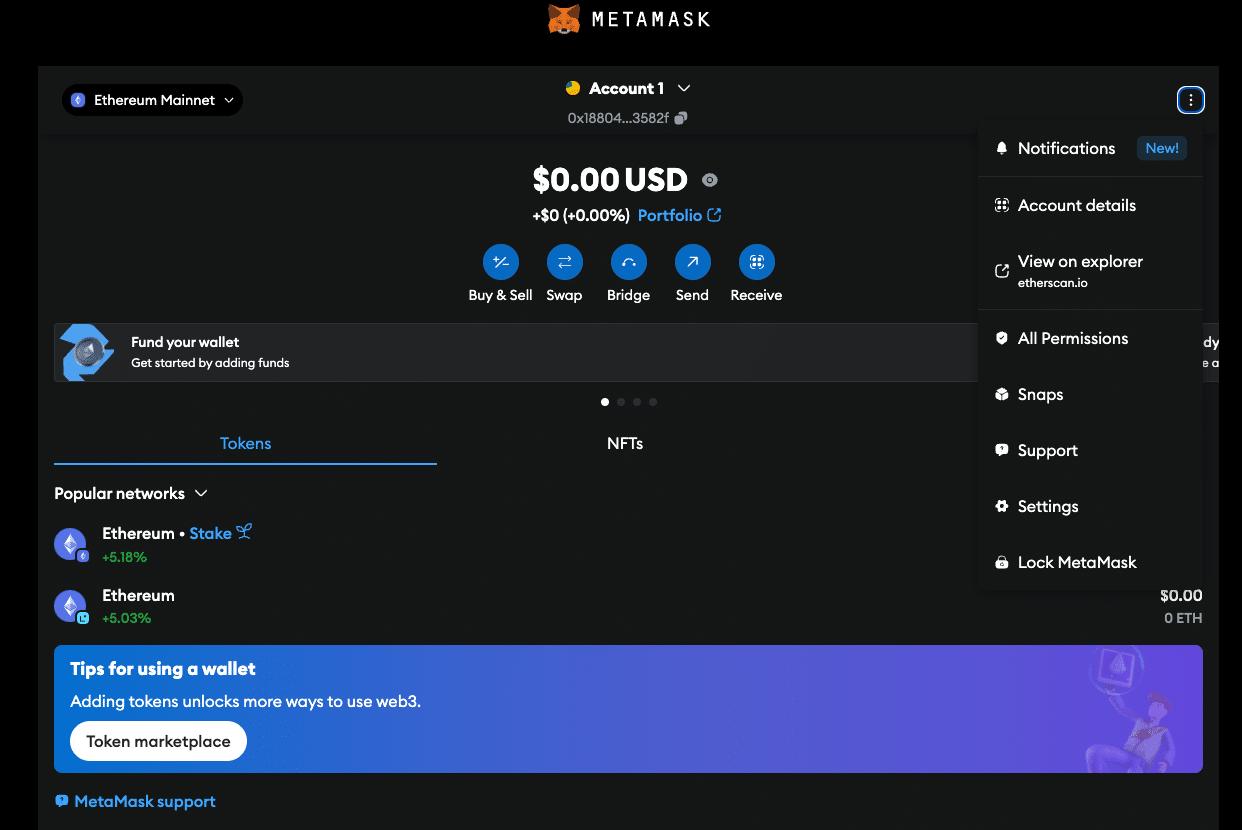Select the second carousel dot indicator
The width and height of the screenshot is (1242, 830).
[x=621, y=401]
